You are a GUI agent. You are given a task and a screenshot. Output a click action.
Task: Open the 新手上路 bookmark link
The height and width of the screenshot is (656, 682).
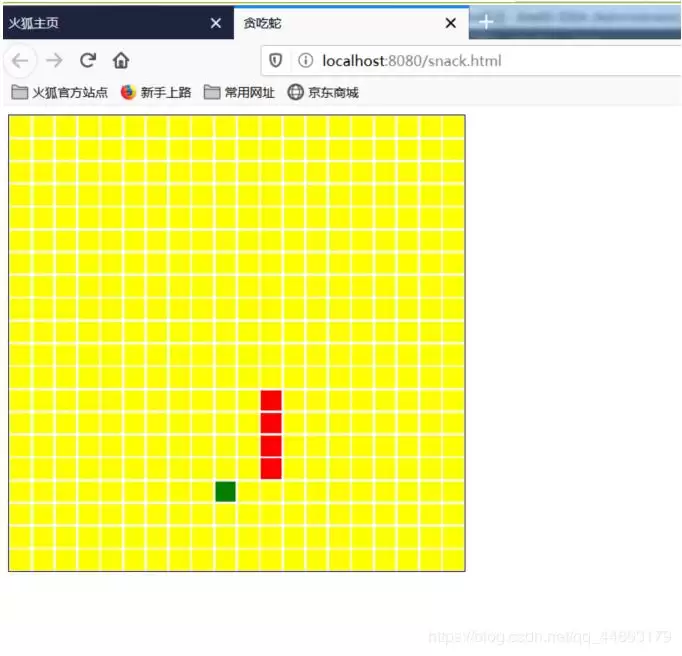[166, 92]
